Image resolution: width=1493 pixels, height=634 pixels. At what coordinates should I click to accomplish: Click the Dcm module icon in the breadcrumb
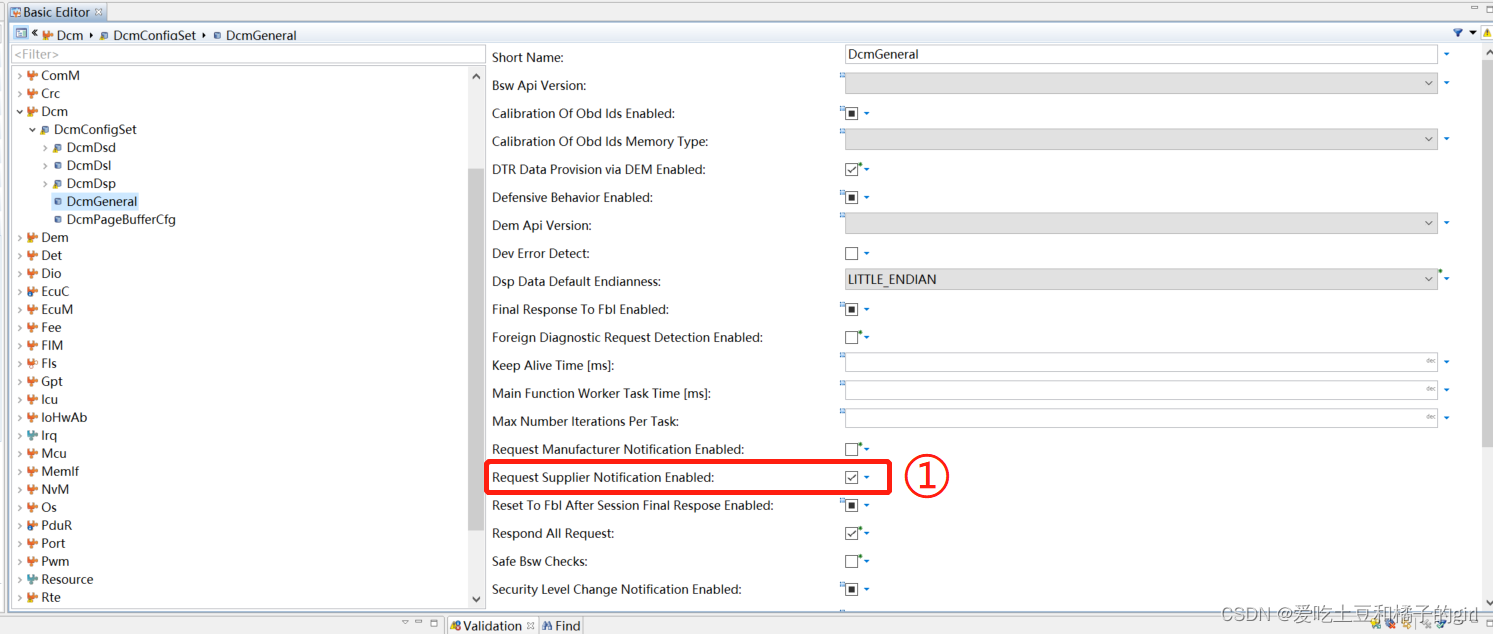(47, 35)
